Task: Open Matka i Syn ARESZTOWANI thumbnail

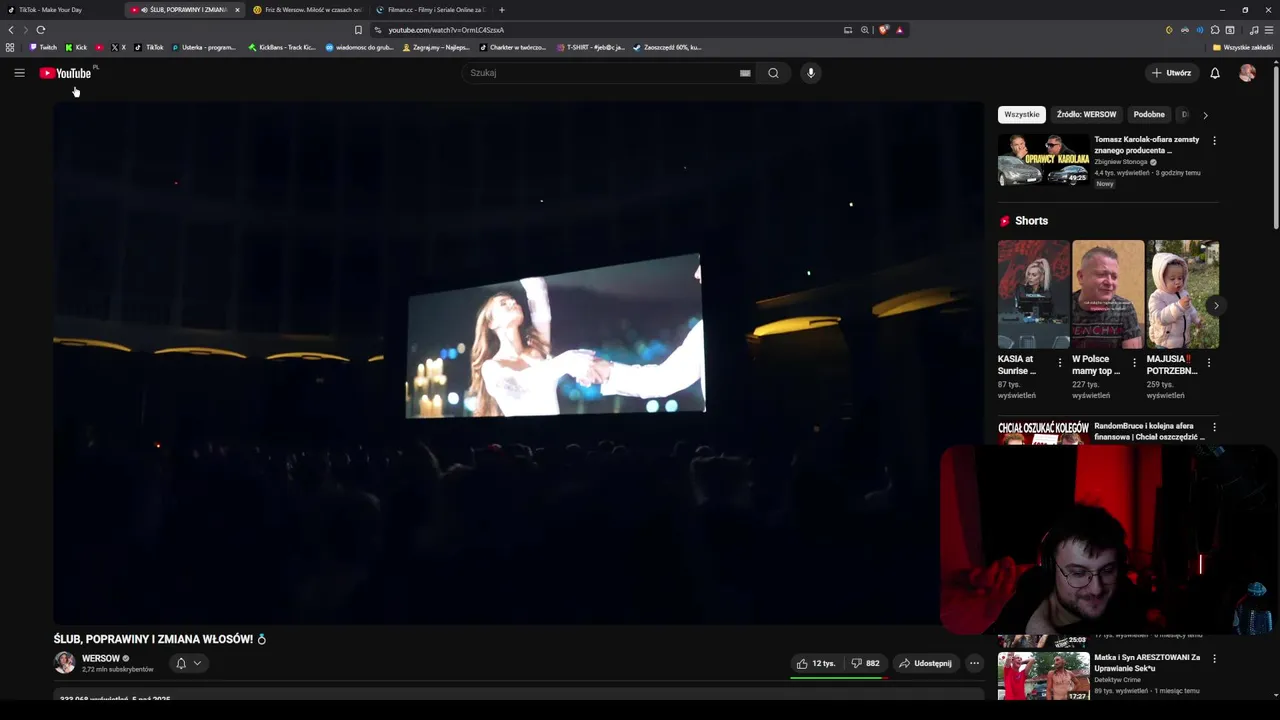Action: [1043, 676]
